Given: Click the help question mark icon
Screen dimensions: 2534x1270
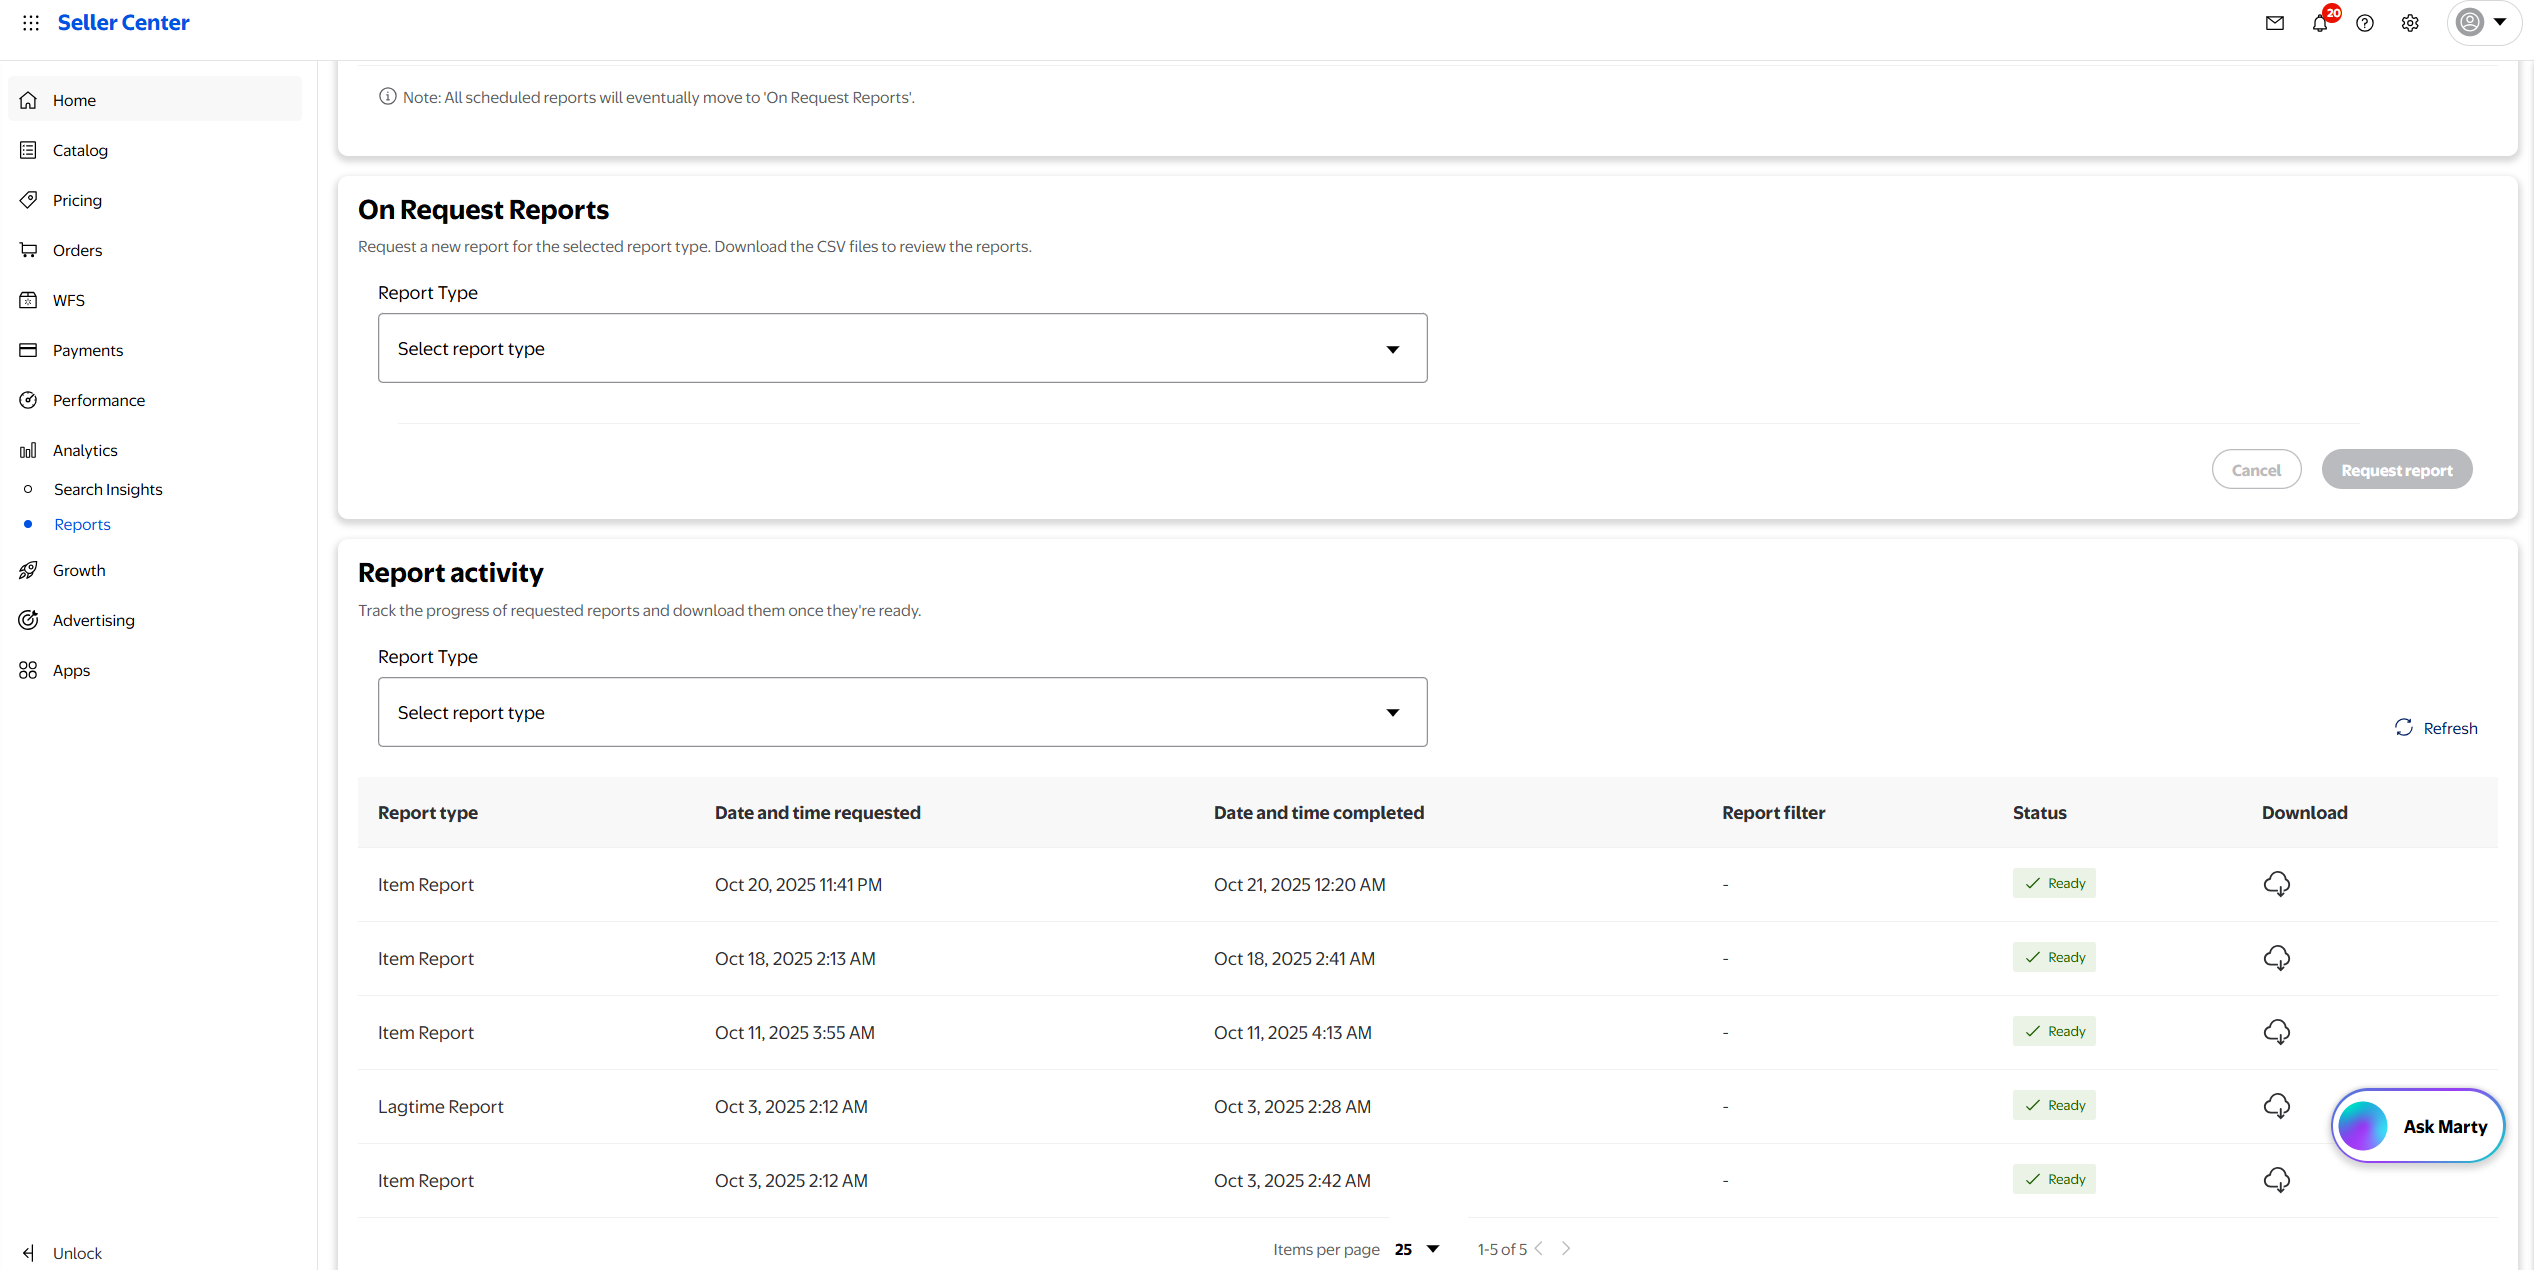Looking at the screenshot, I should pyautogui.click(x=2365, y=23).
